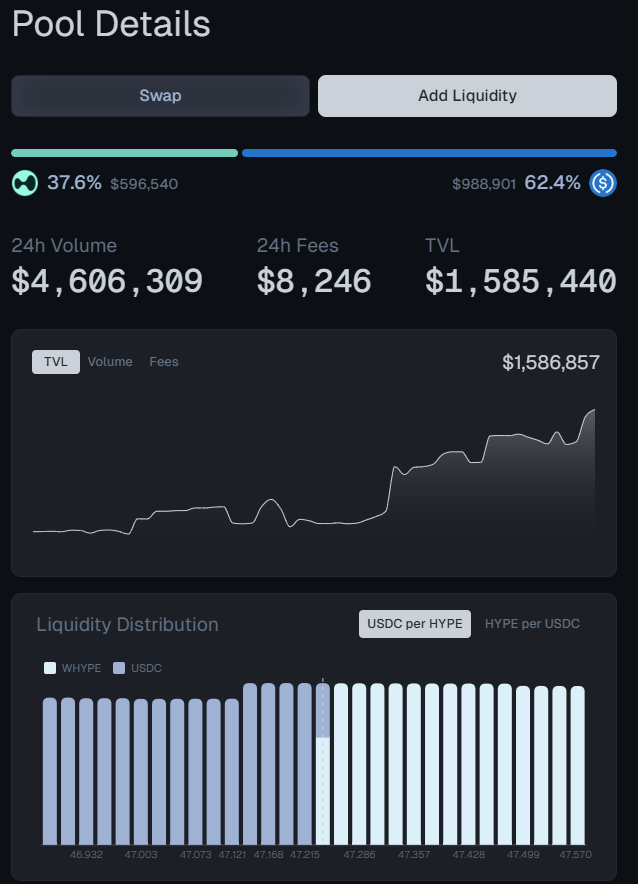Open the Swap button
638x884 pixels.
[161, 96]
